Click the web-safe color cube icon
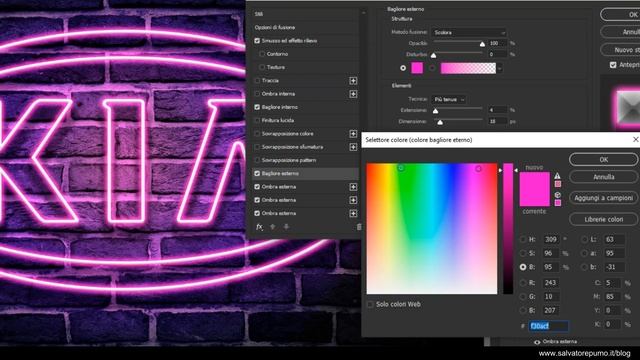The image size is (640, 360). pos(558,195)
